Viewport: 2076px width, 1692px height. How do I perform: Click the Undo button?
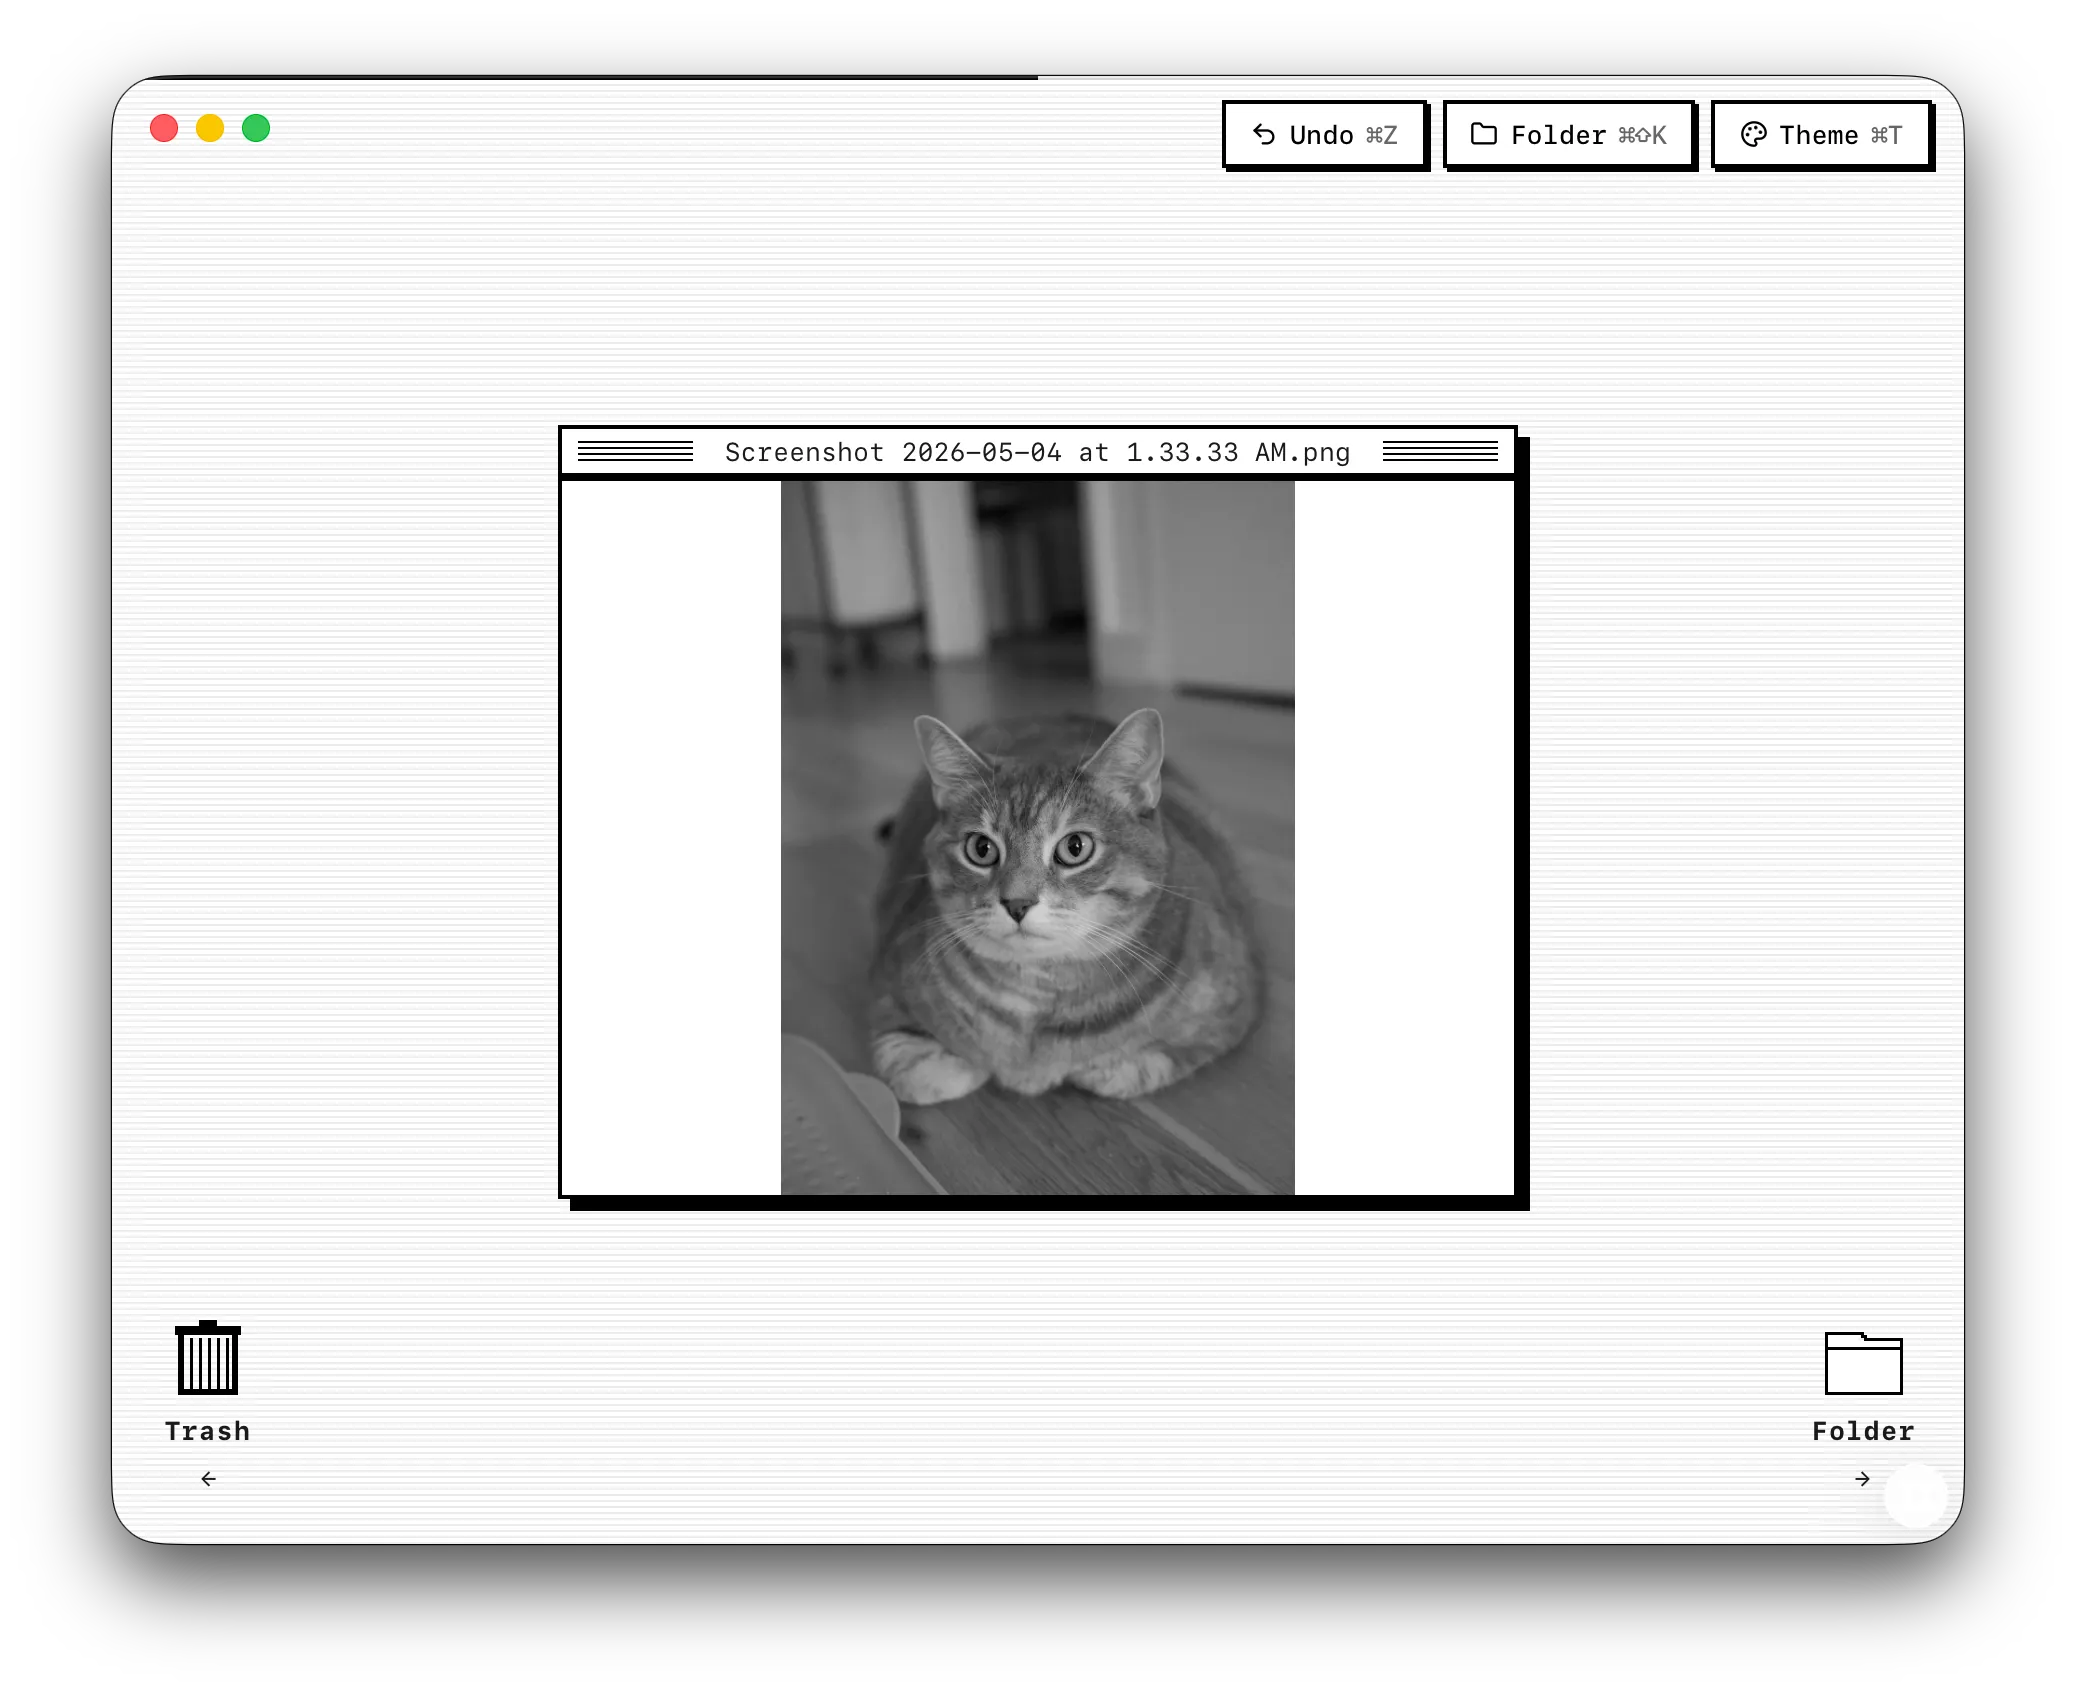click(x=1324, y=134)
